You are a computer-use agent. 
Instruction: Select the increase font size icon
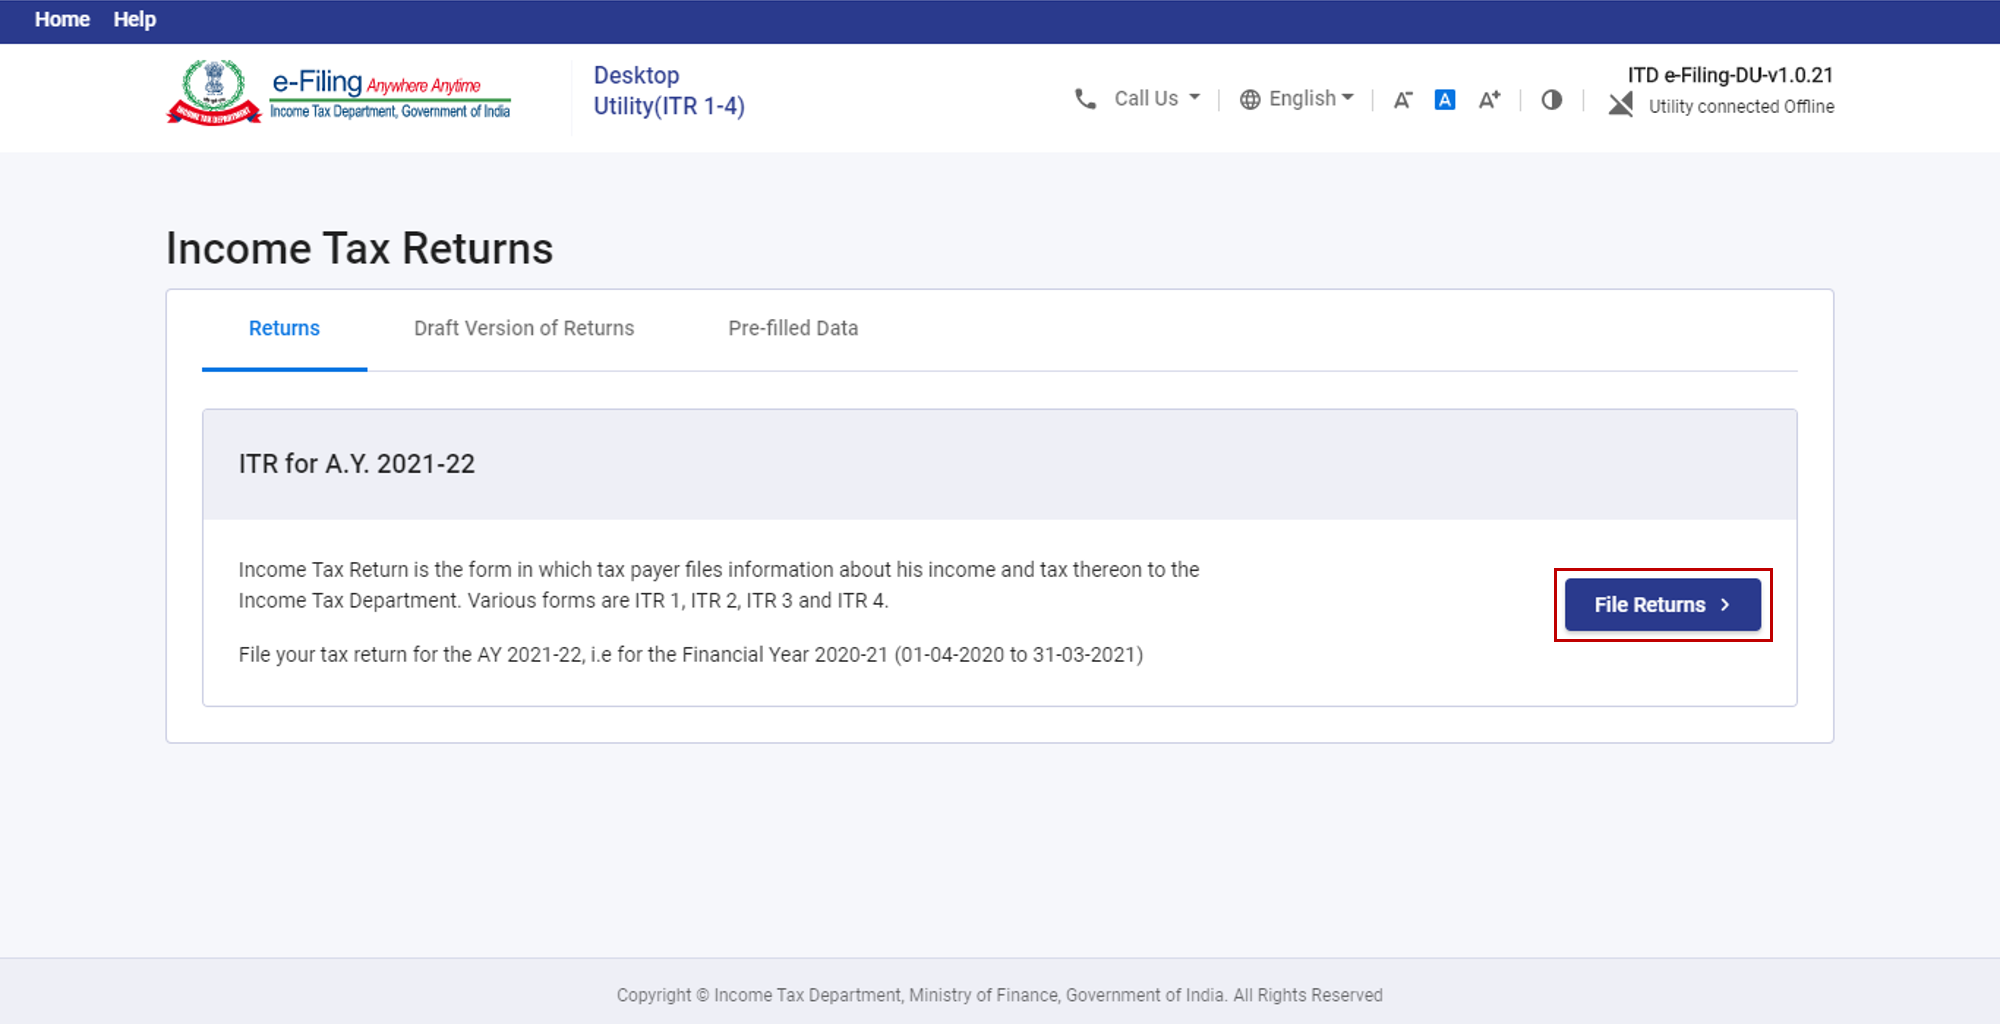[x=1488, y=99]
